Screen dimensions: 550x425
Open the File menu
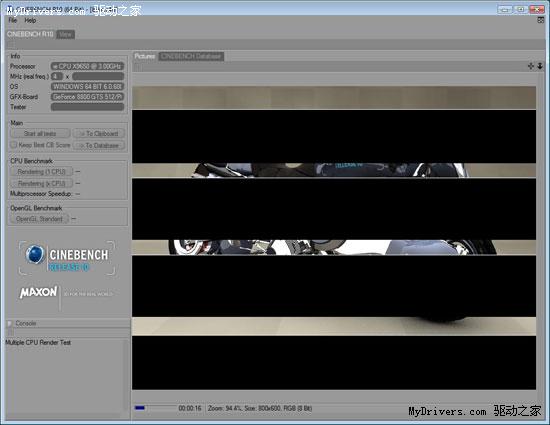pos(13,20)
